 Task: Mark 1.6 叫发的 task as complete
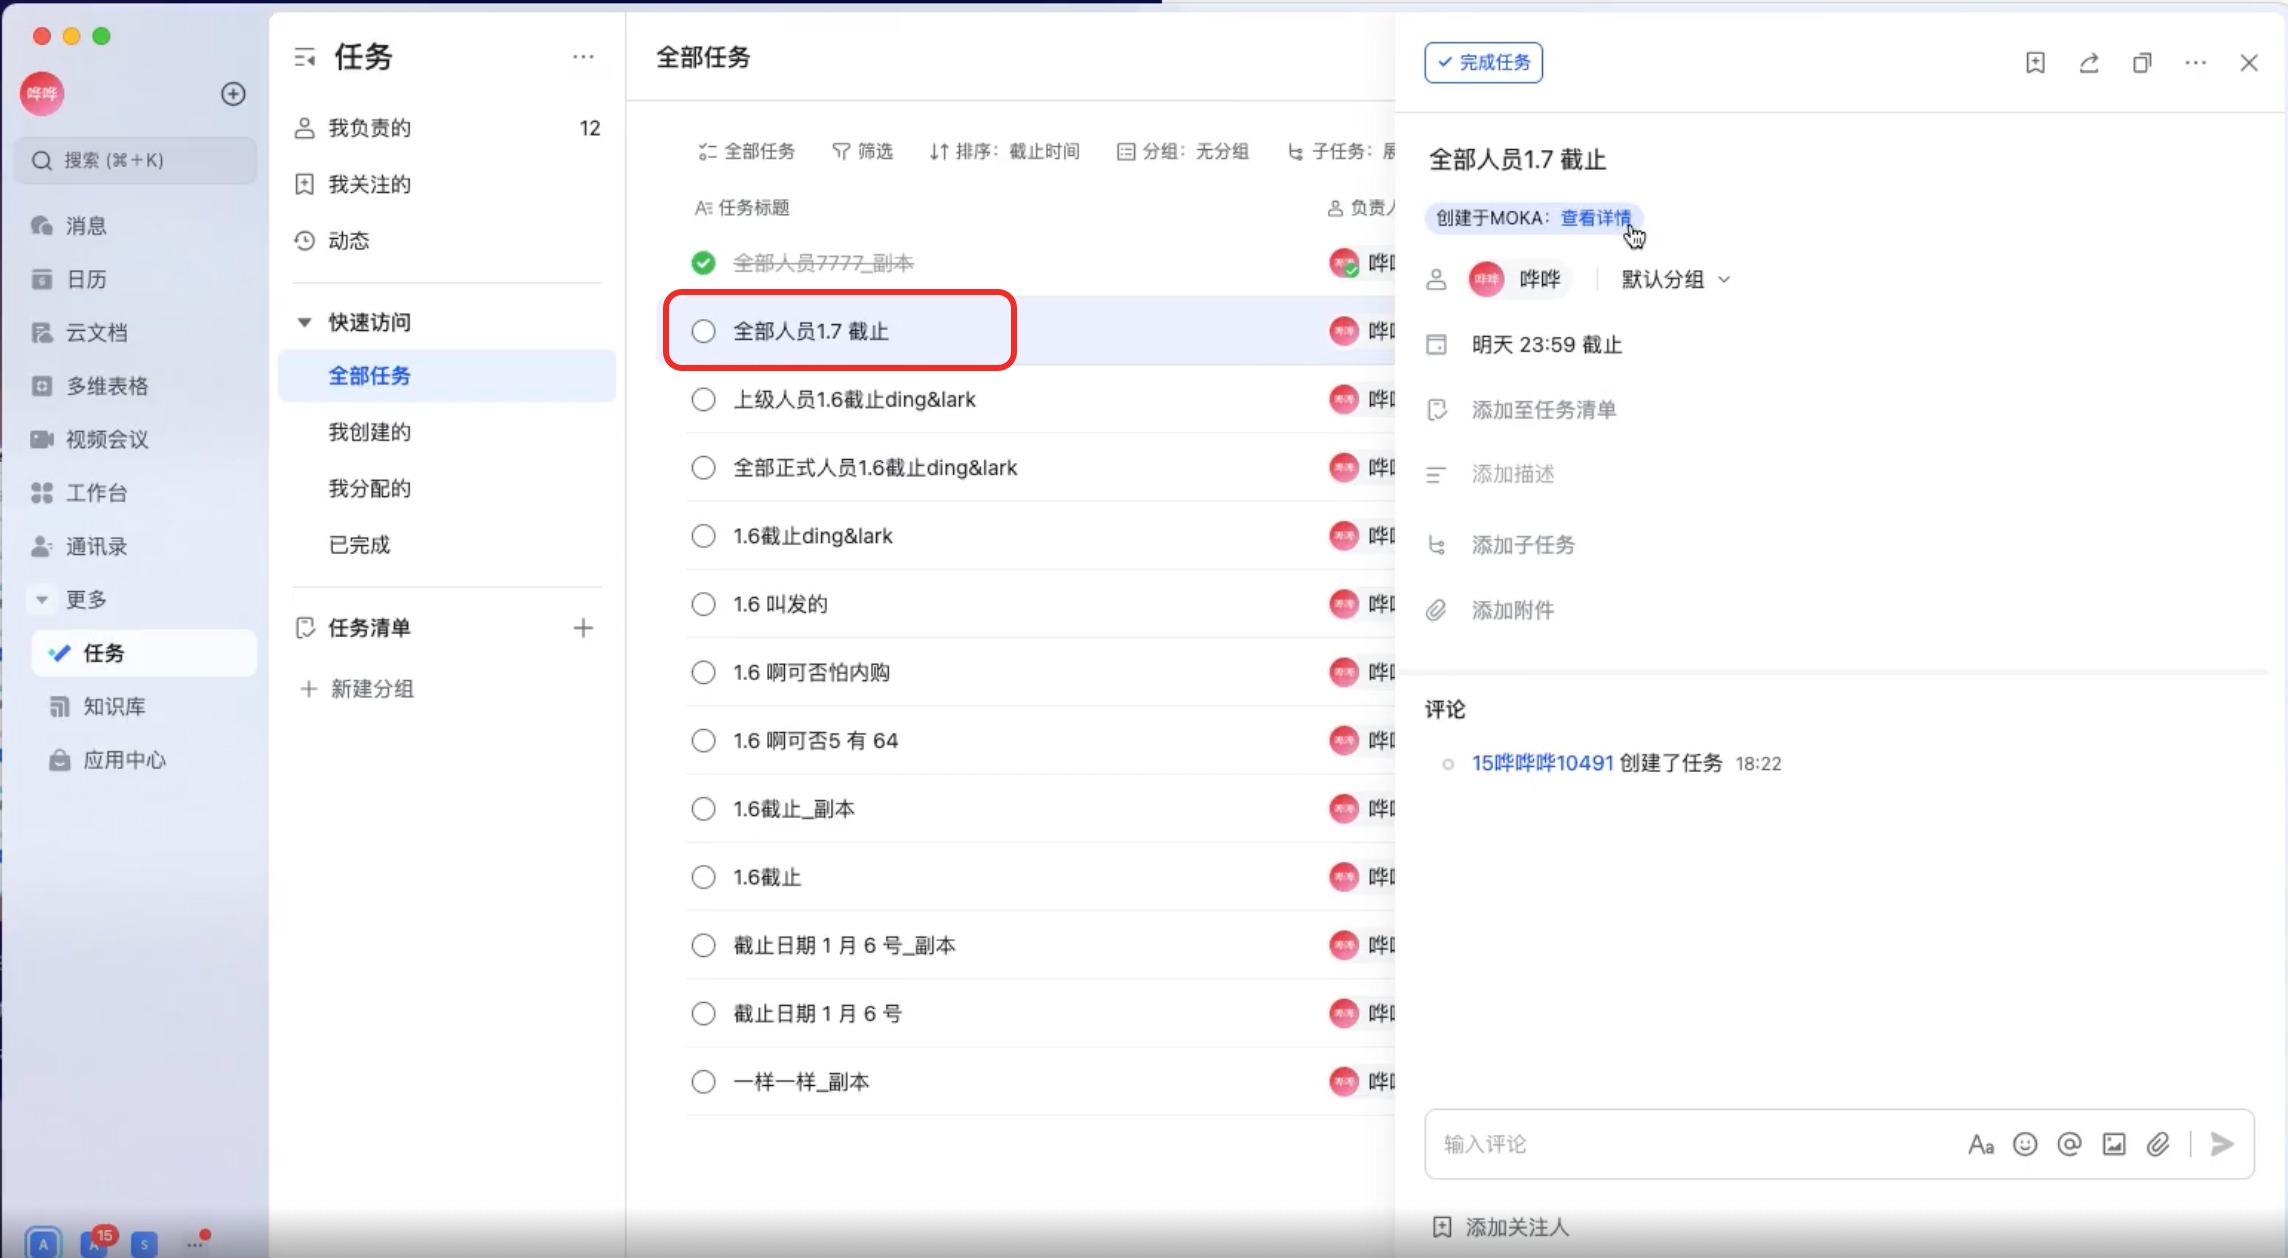(x=703, y=604)
